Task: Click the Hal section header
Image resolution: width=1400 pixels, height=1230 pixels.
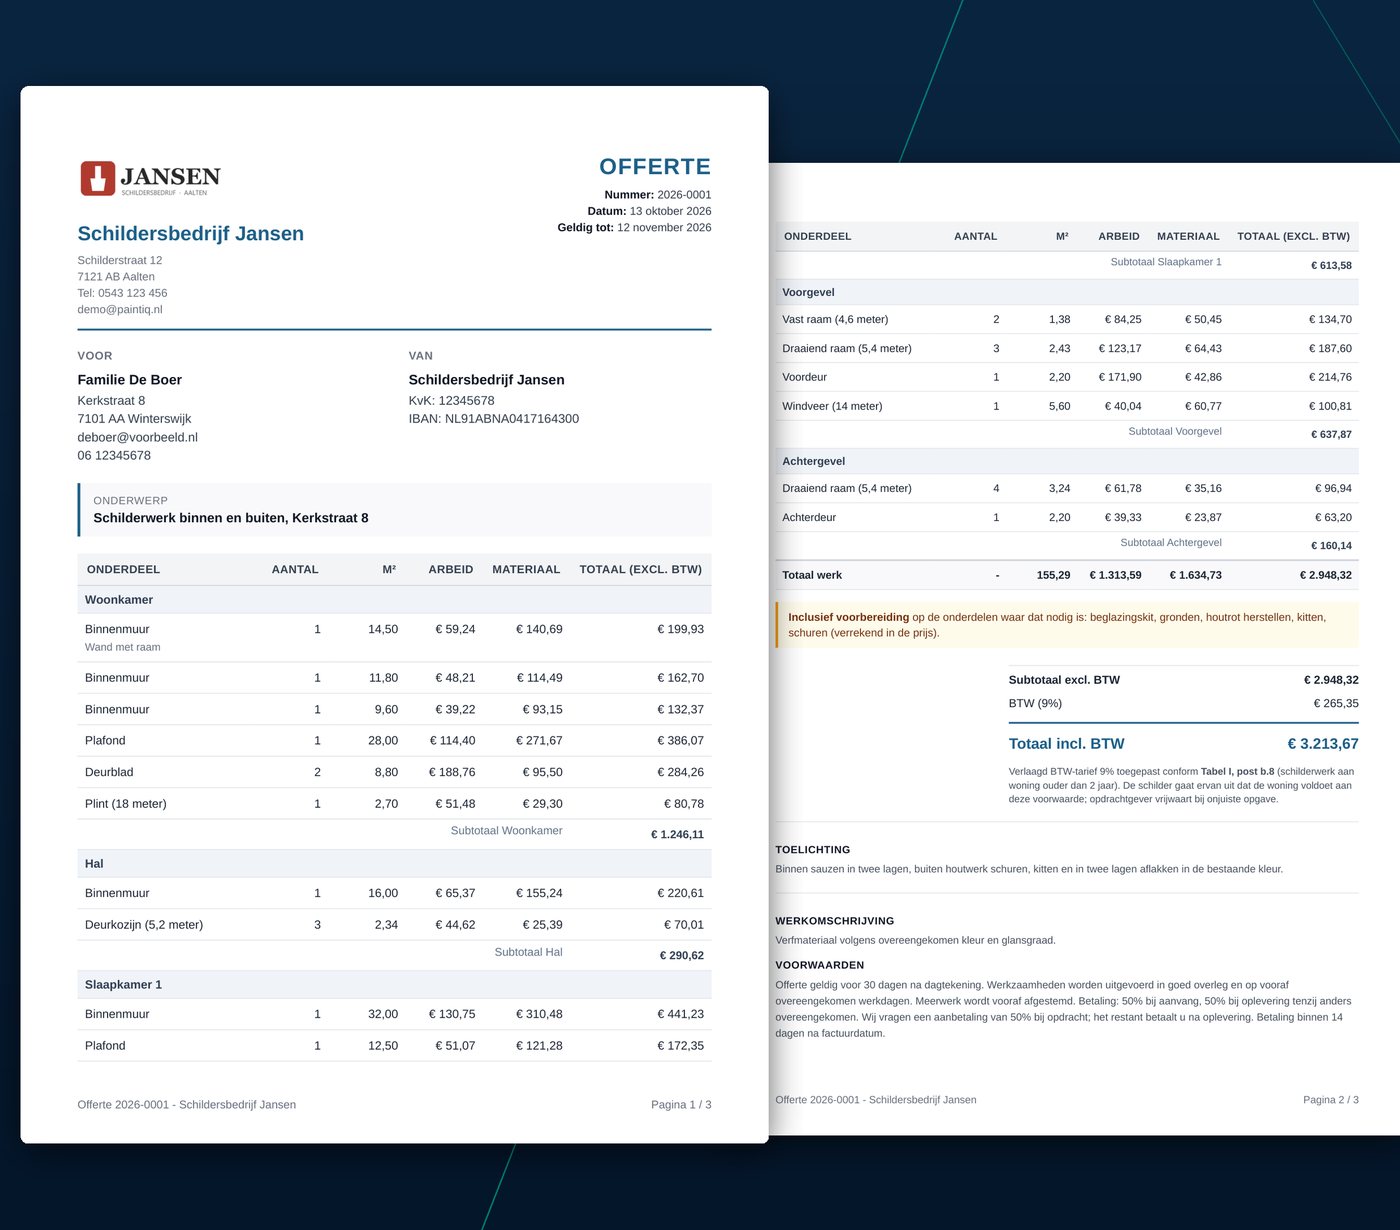Action: [x=394, y=864]
